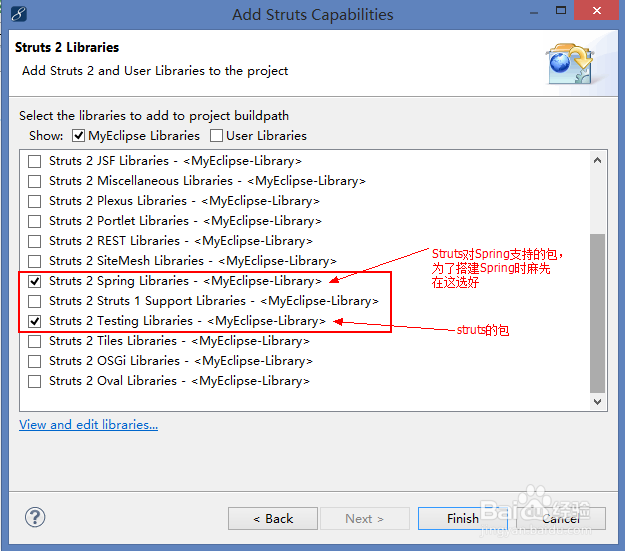The image size is (625, 551).
Task: Check Struts 2 Struts 1 Support Libraries checkbox
Action: [x=35, y=301]
